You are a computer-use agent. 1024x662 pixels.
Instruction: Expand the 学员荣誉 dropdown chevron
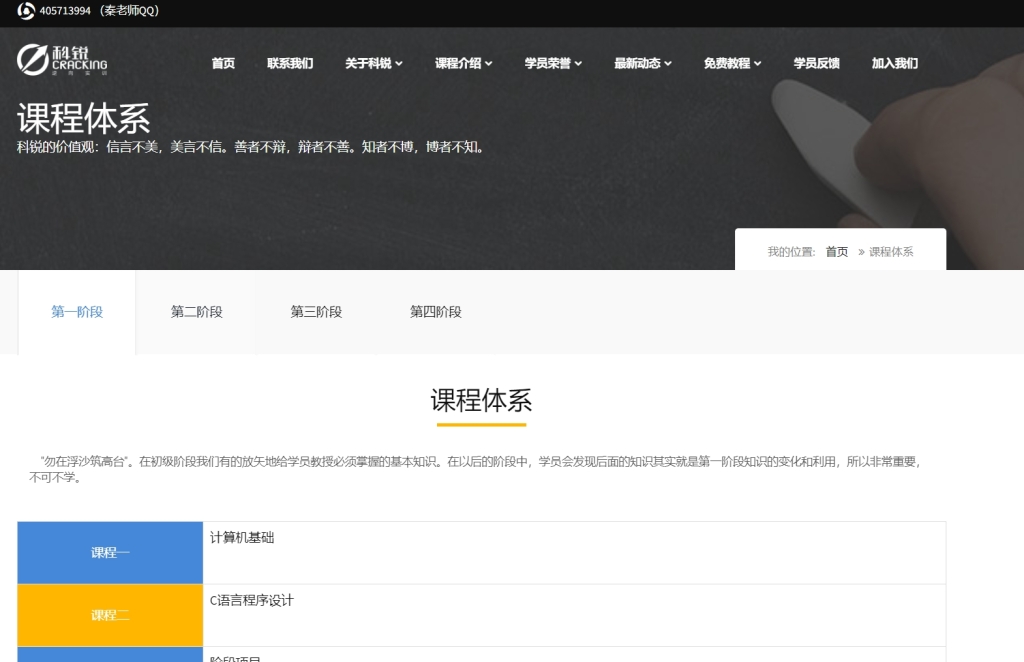click(578, 63)
